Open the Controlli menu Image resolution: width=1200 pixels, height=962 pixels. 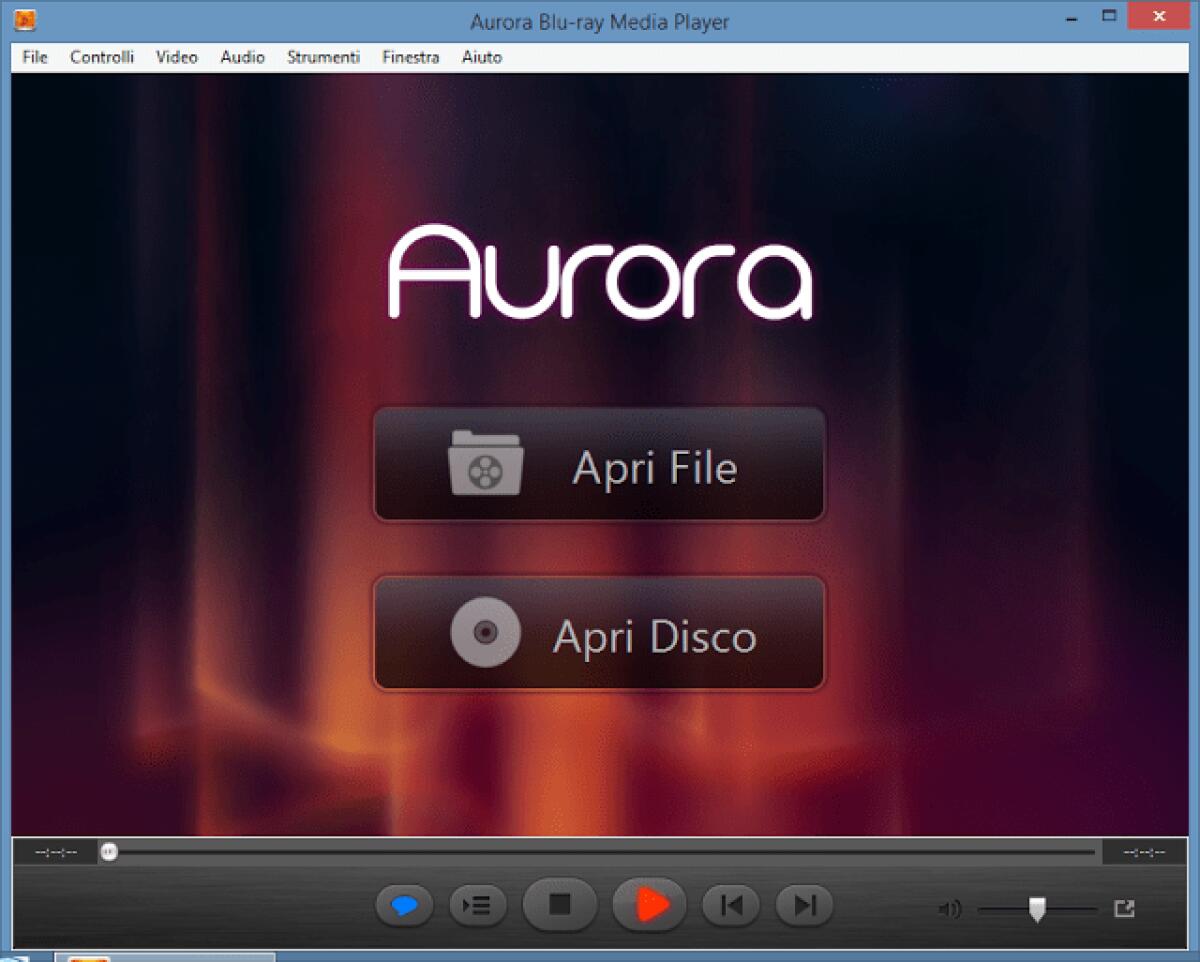[101, 57]
